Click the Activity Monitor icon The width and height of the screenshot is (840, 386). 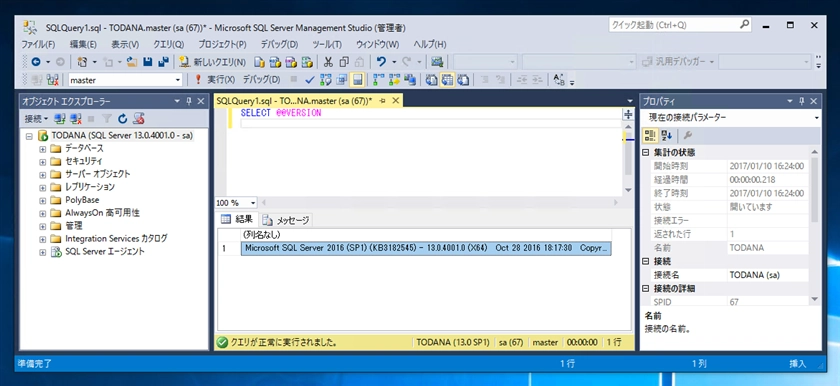click(437, 62)
